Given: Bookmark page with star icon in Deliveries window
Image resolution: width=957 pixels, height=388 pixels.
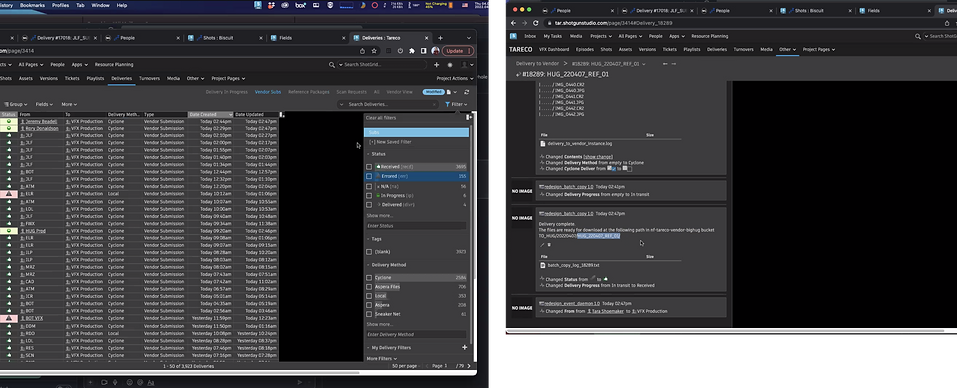Looking at the screenshot, I should (374, 51).
